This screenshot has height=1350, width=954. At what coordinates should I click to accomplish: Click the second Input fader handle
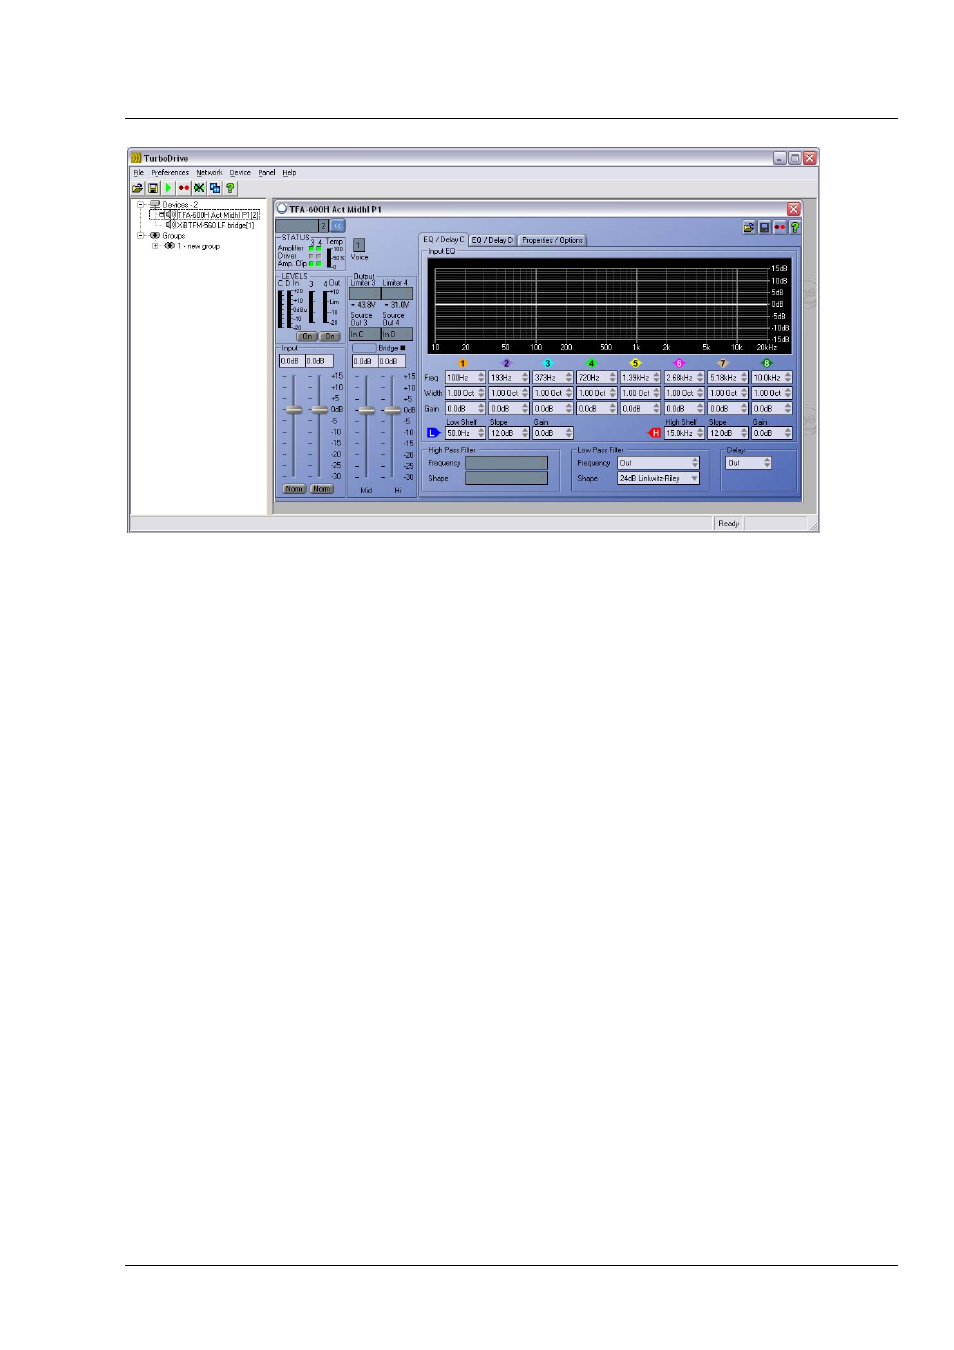tap(319, 410)
